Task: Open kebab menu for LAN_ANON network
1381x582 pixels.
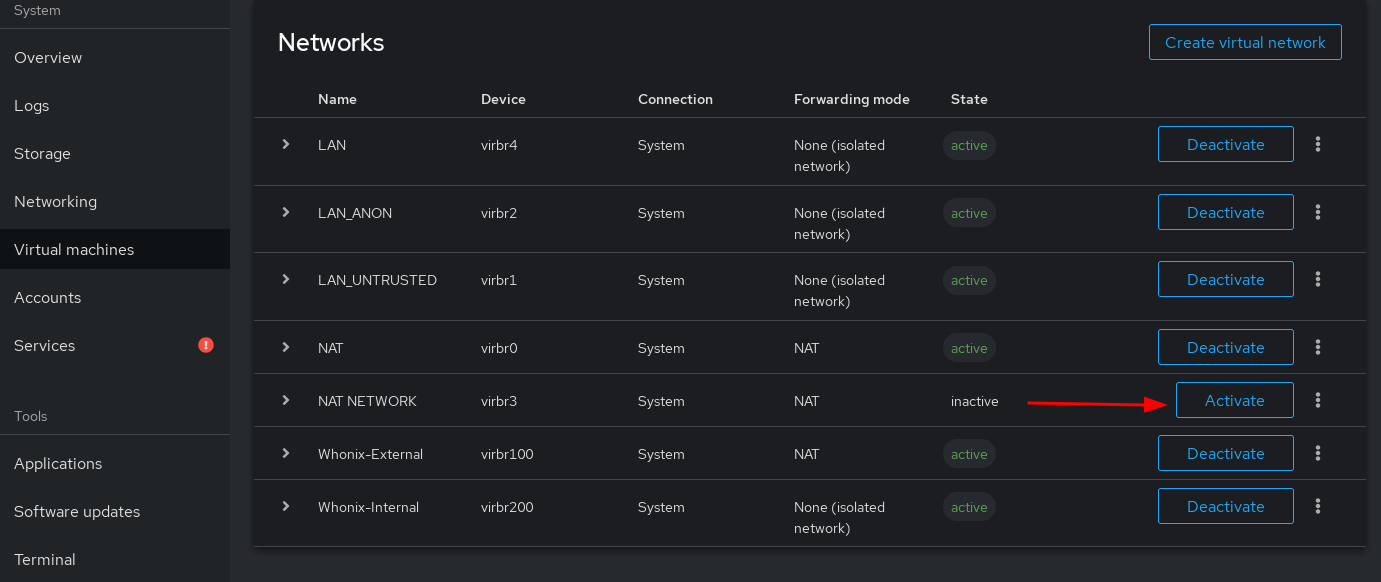Action: point(1318,212)
